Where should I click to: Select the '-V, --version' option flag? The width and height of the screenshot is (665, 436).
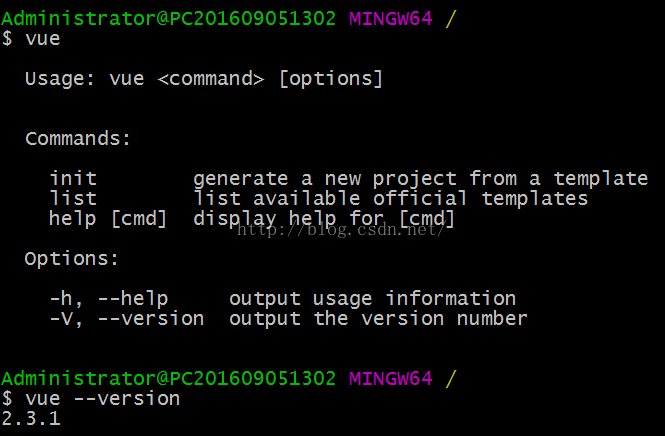(126, 319)
